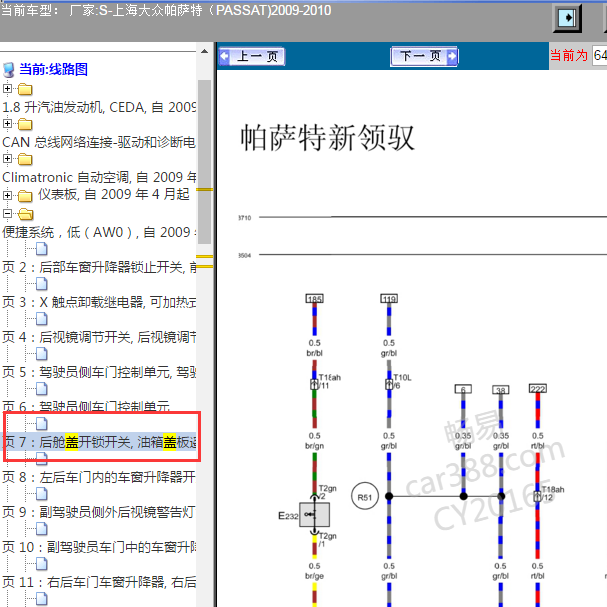This screenshot has width=607, height=607.
Task: Select CAN 总线网络连接 tree entry
Action: (x=99, y=142)
